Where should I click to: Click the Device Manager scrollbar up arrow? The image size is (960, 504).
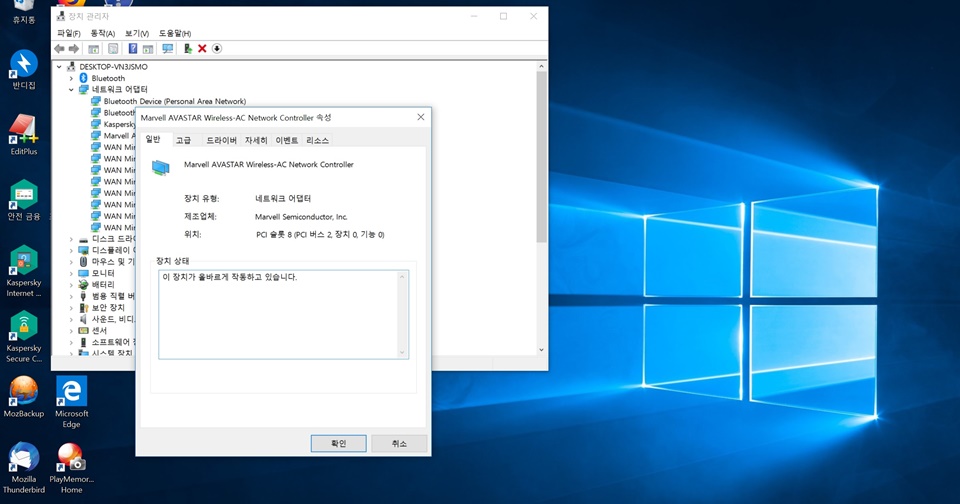click(x=541, y=66)
